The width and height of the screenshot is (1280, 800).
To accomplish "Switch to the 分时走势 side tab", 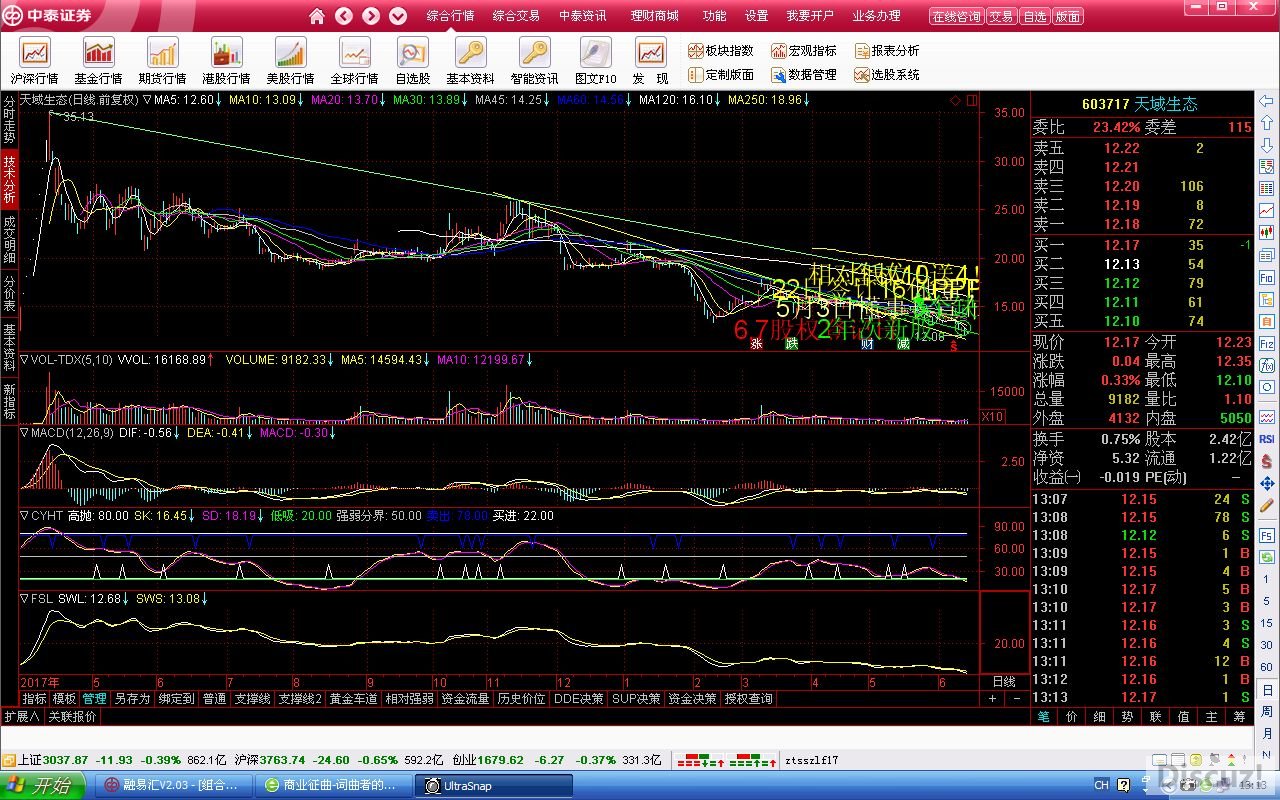I will (9, 120).
